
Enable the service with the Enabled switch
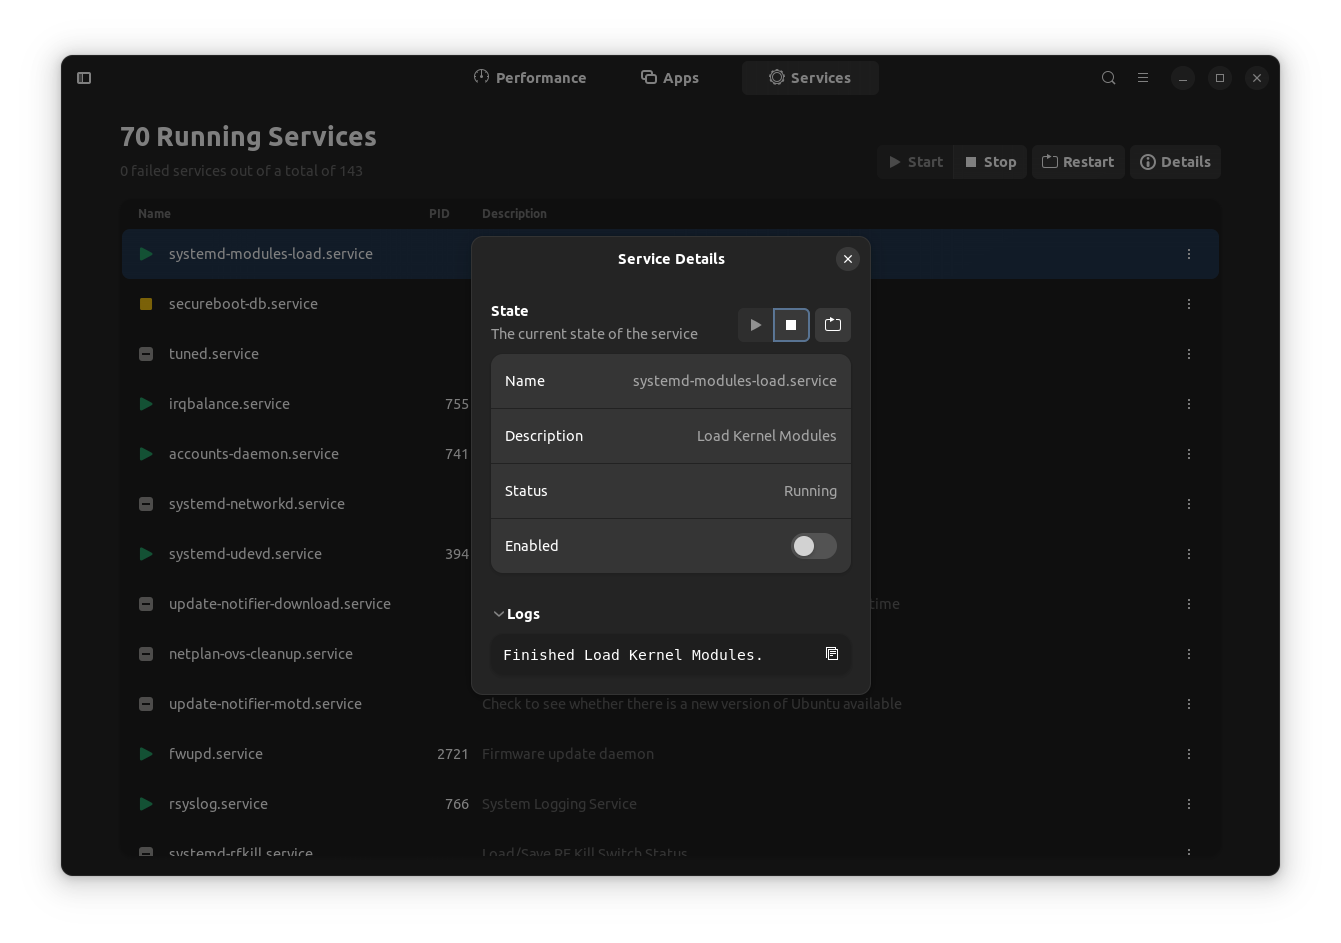pyautogui.click(x=813, y=546)
